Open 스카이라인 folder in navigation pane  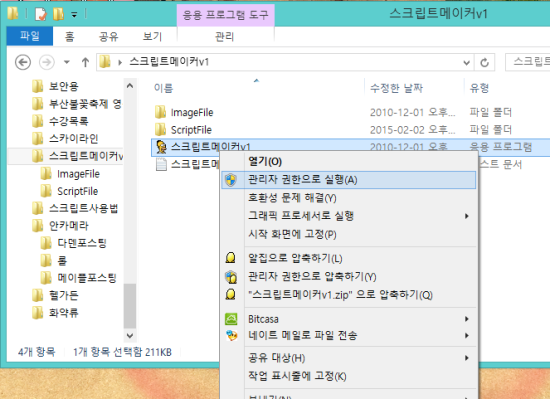73,139
